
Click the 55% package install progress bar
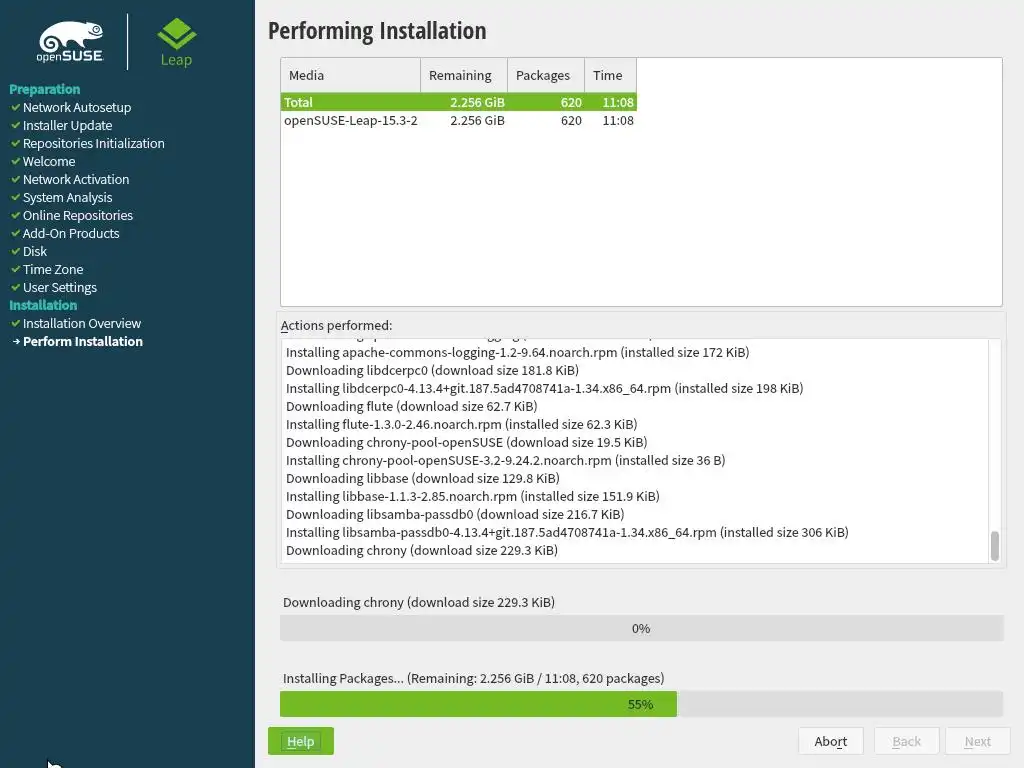click(x=641, y=704)
